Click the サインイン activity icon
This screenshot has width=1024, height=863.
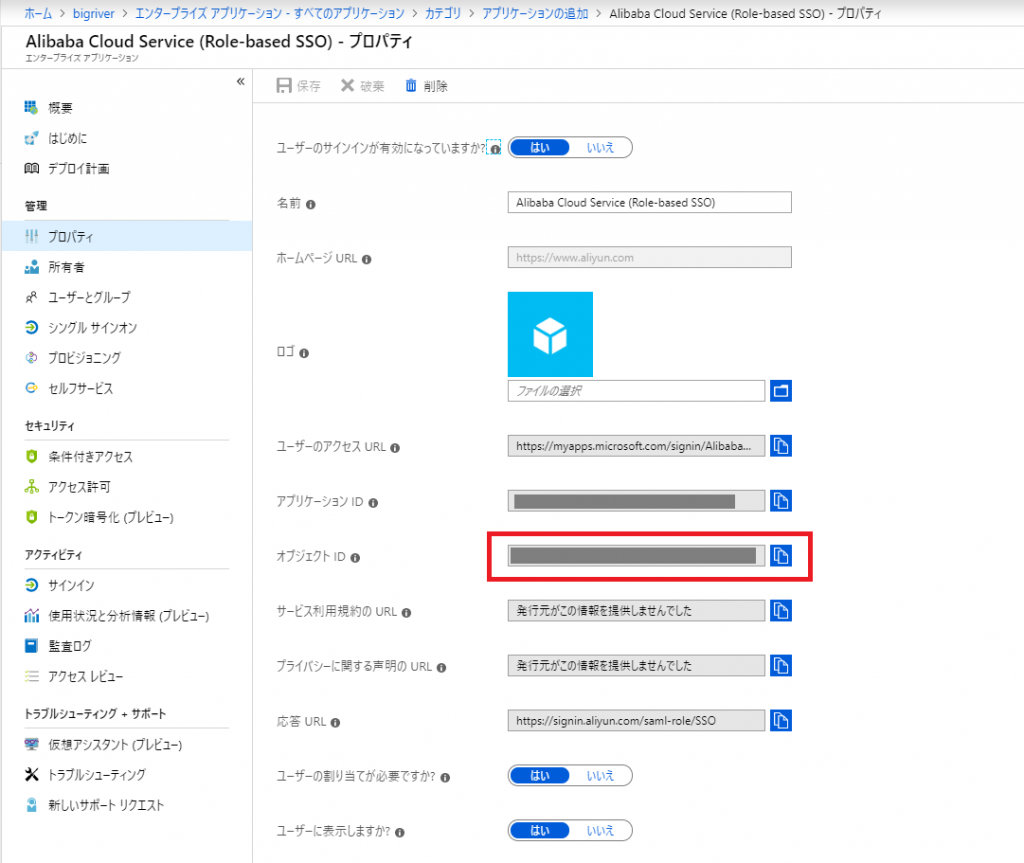click(31, 585)
